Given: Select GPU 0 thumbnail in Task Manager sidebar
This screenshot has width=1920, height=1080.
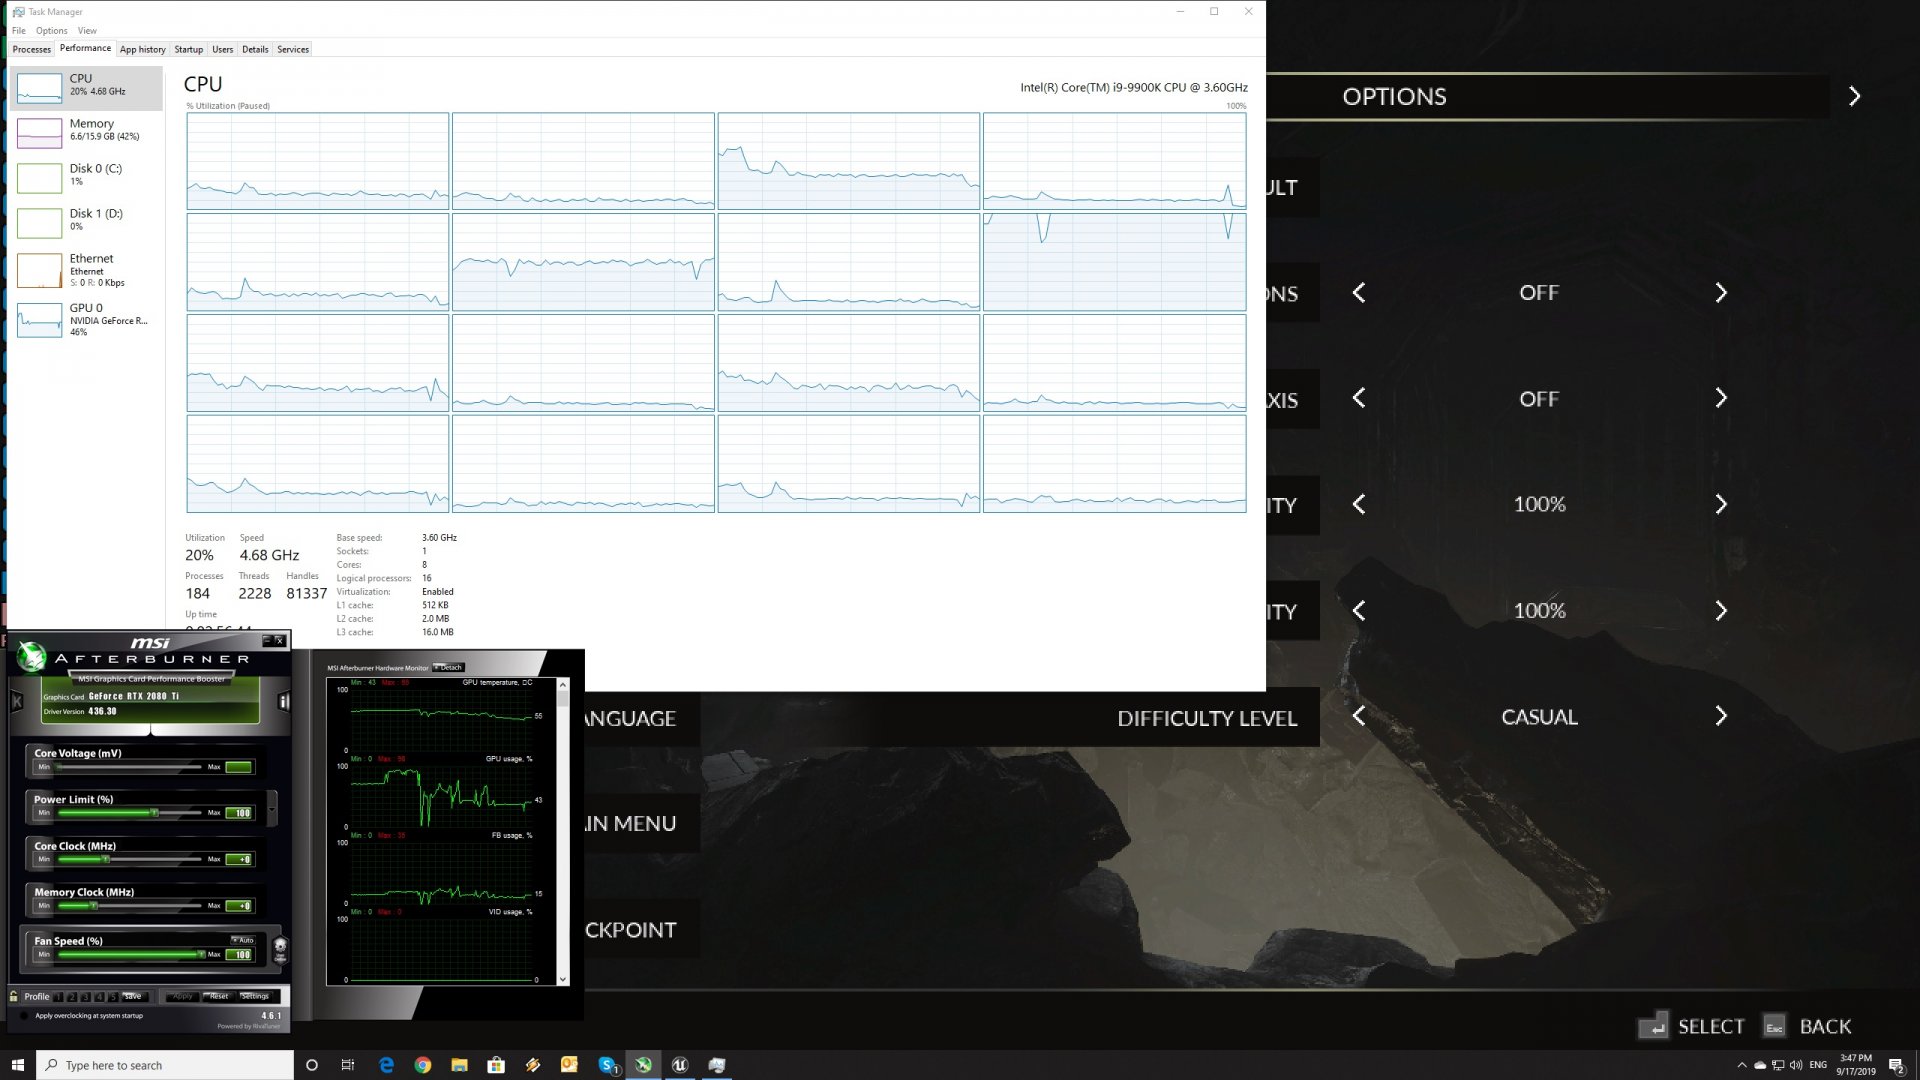Looking at the screenshot, I should (40, 320).
